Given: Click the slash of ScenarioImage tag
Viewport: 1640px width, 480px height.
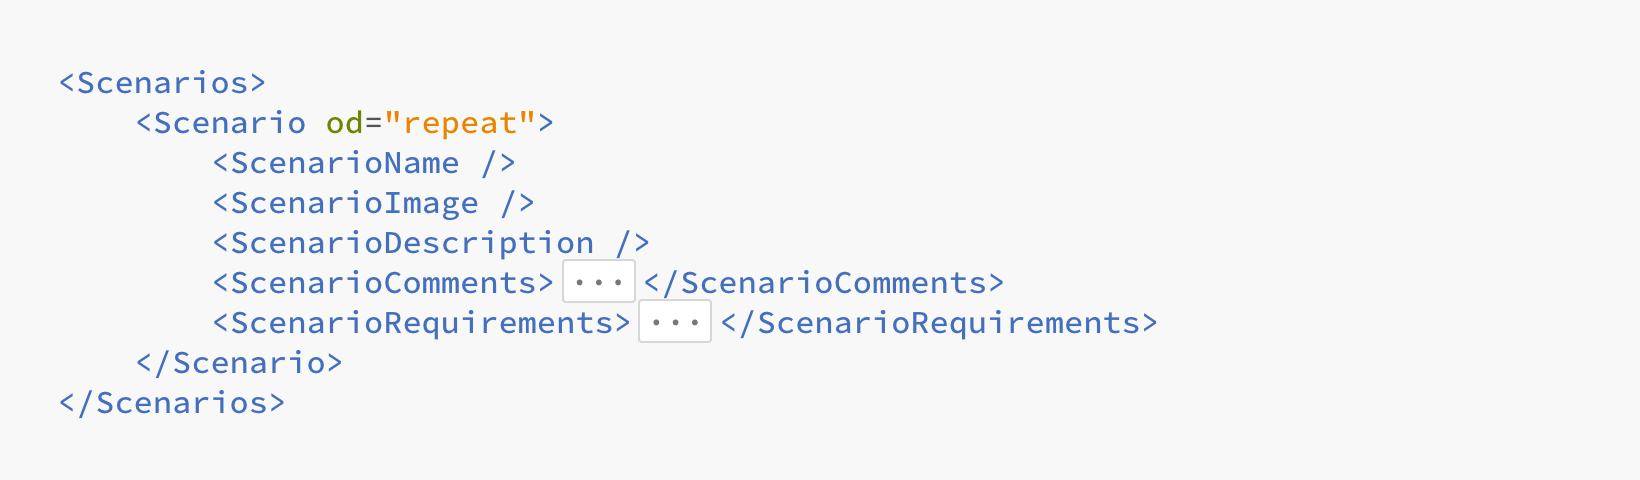Looking at the screenshot, I should click(508, 202).
